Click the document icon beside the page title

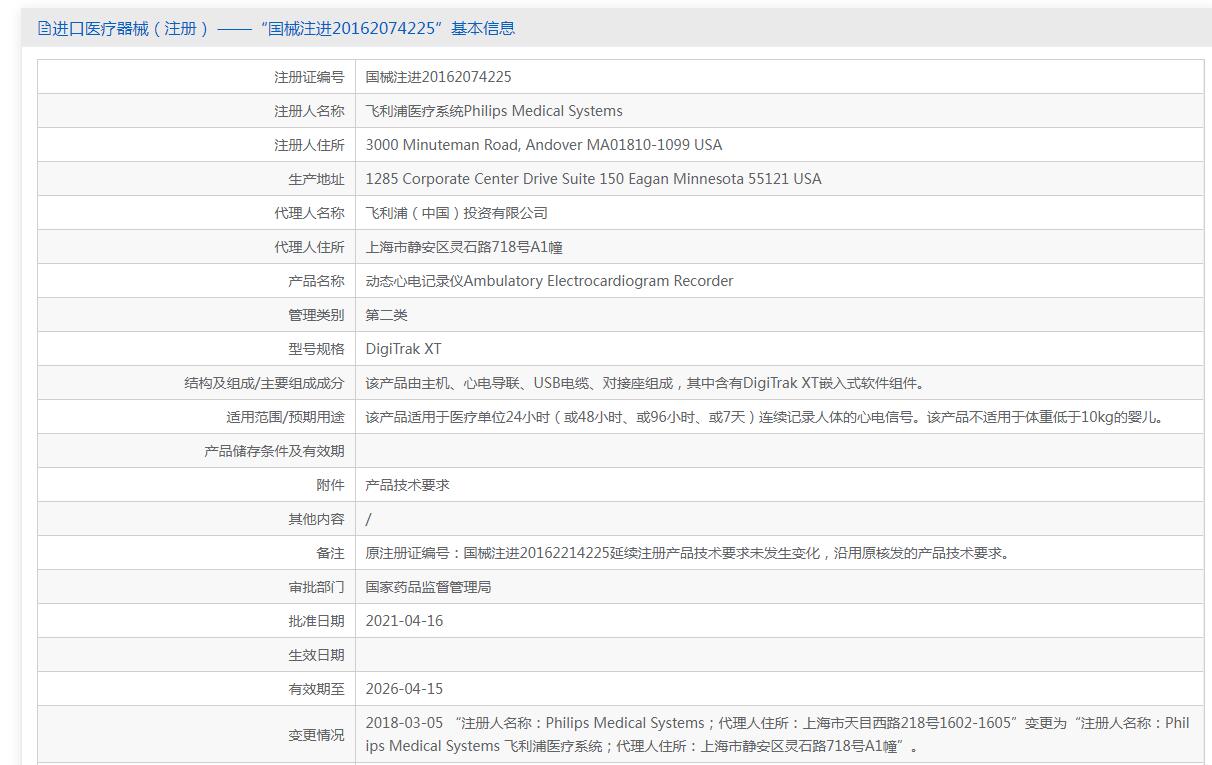pyautogui.click(x=44, y=28)
